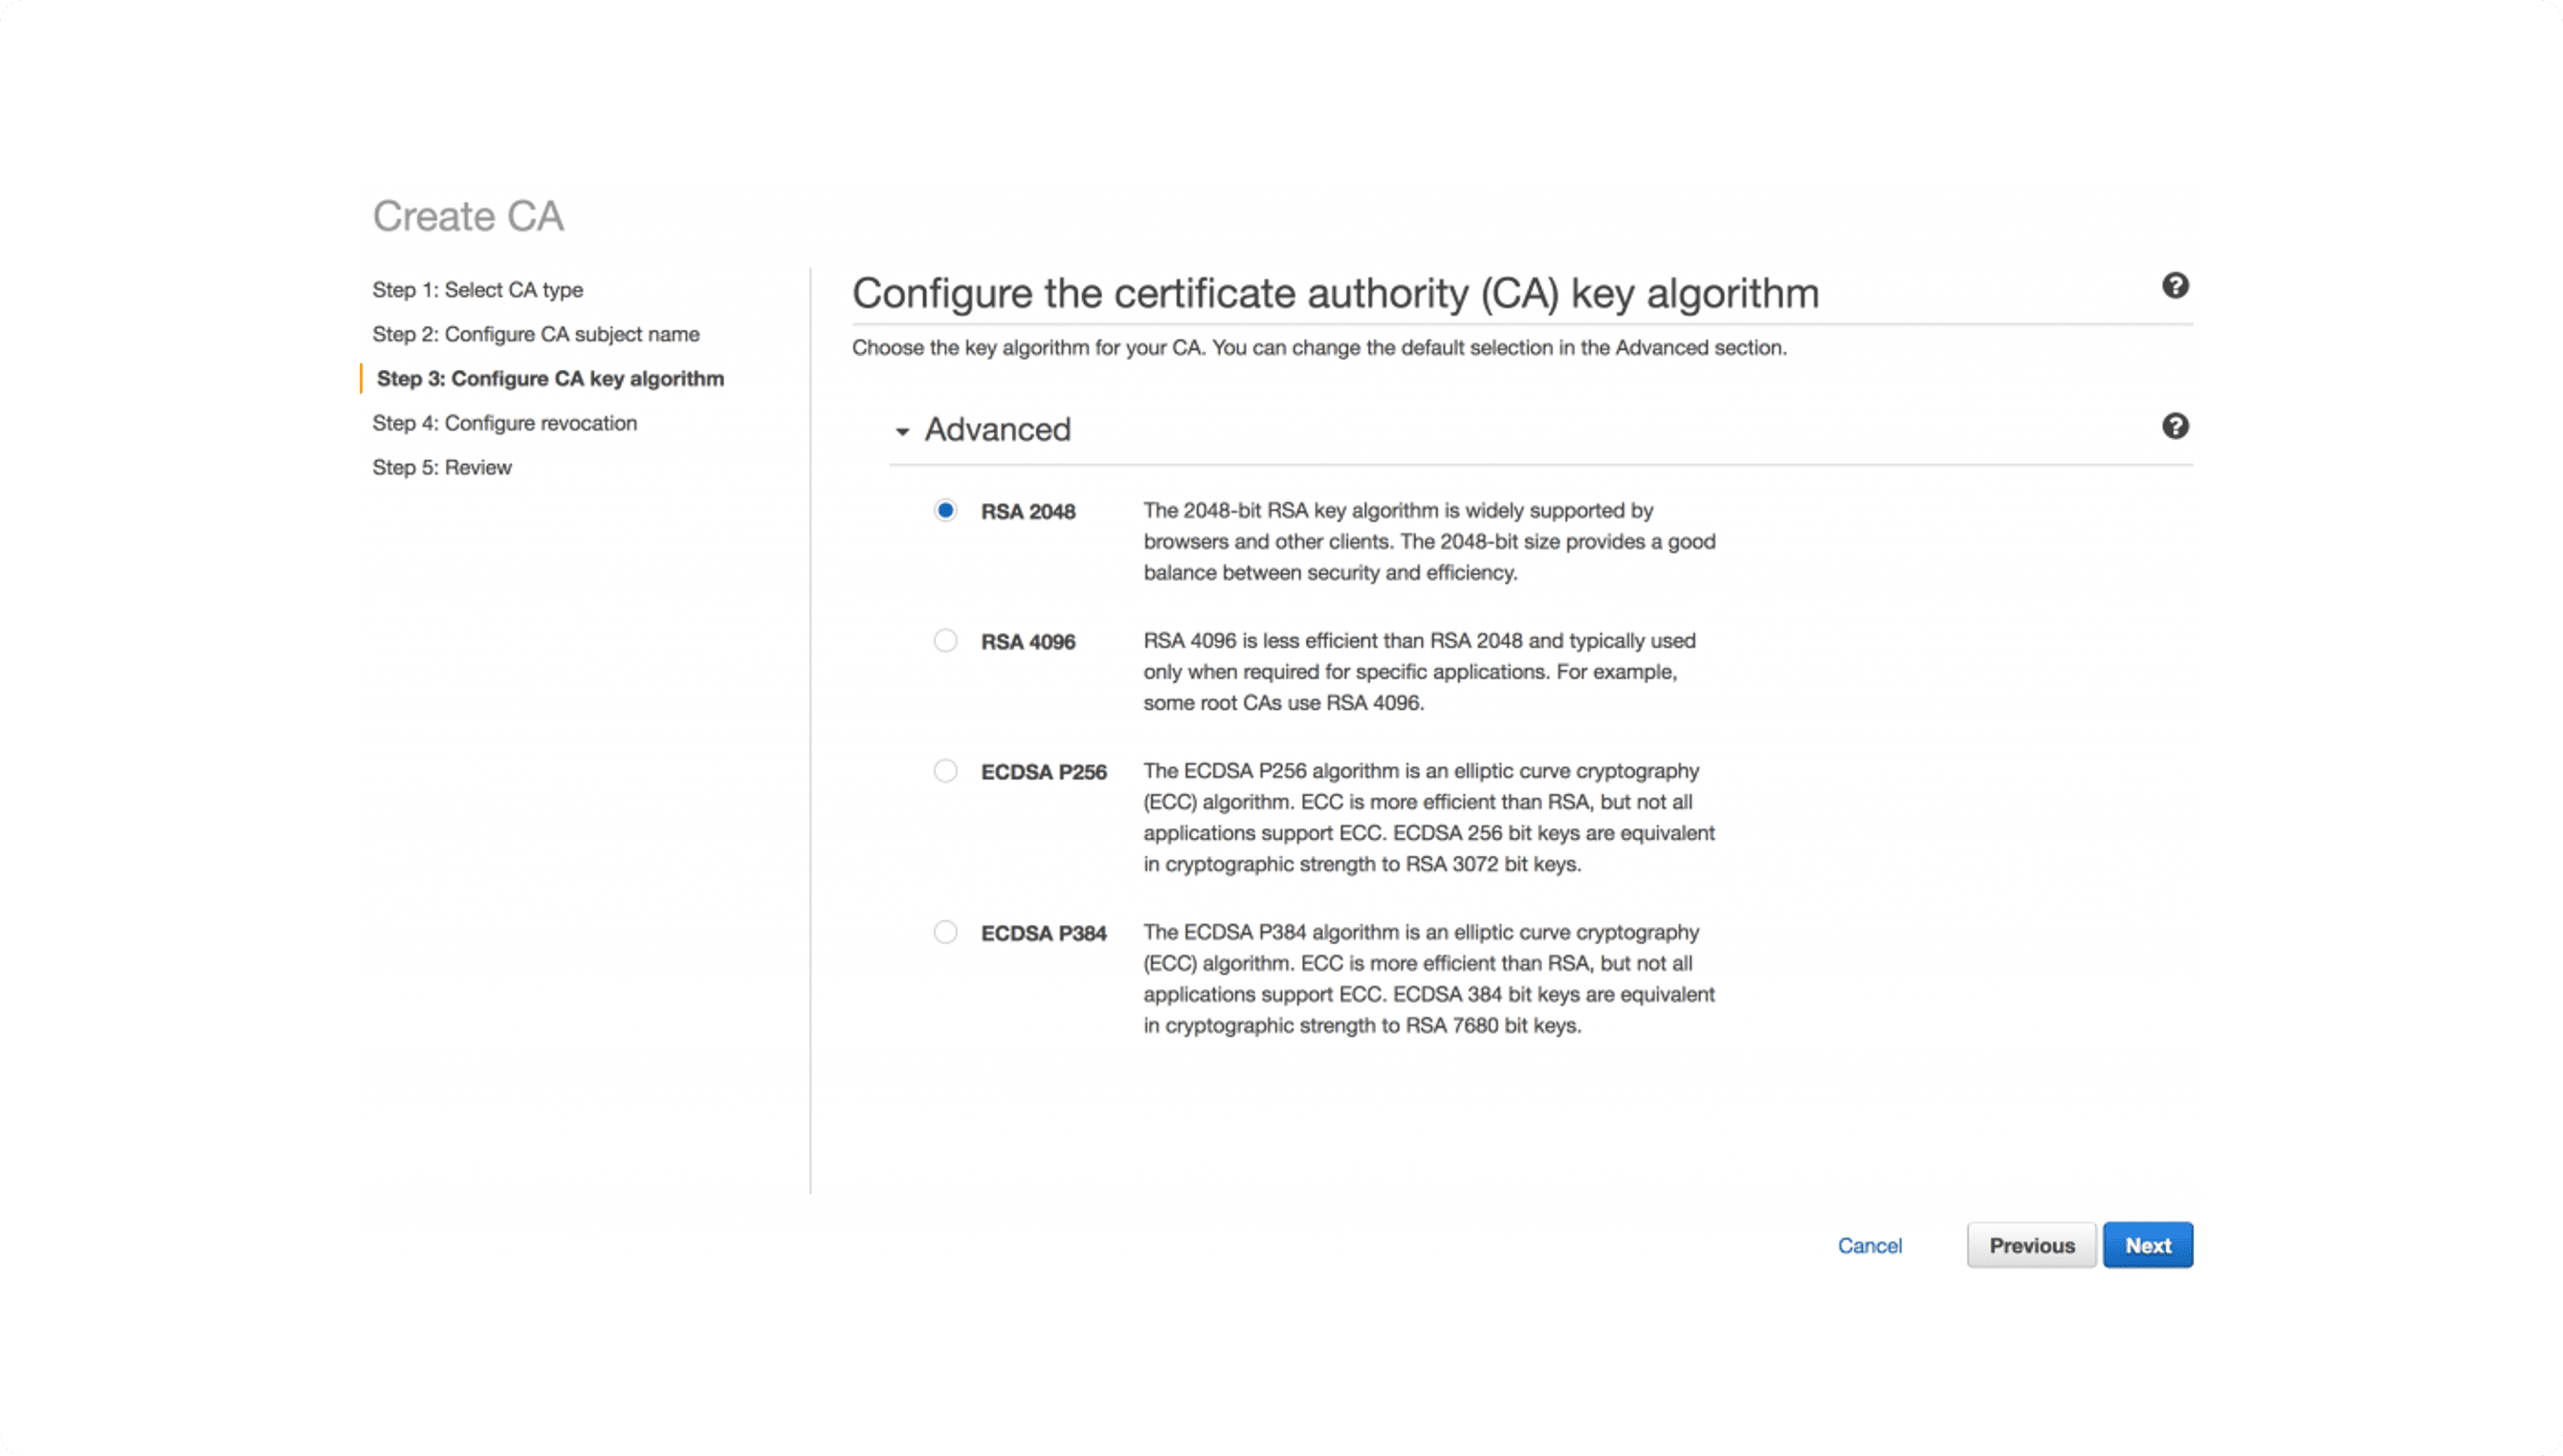Click the help icon next to page title
The image size is (2563, 1456).
(x=2174, y=285)
